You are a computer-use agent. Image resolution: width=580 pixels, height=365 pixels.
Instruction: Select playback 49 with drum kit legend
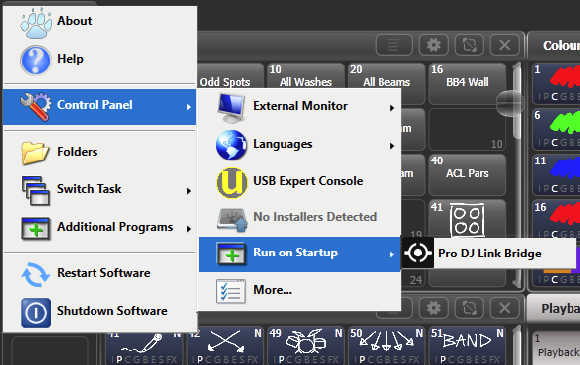tap(306, 345)
